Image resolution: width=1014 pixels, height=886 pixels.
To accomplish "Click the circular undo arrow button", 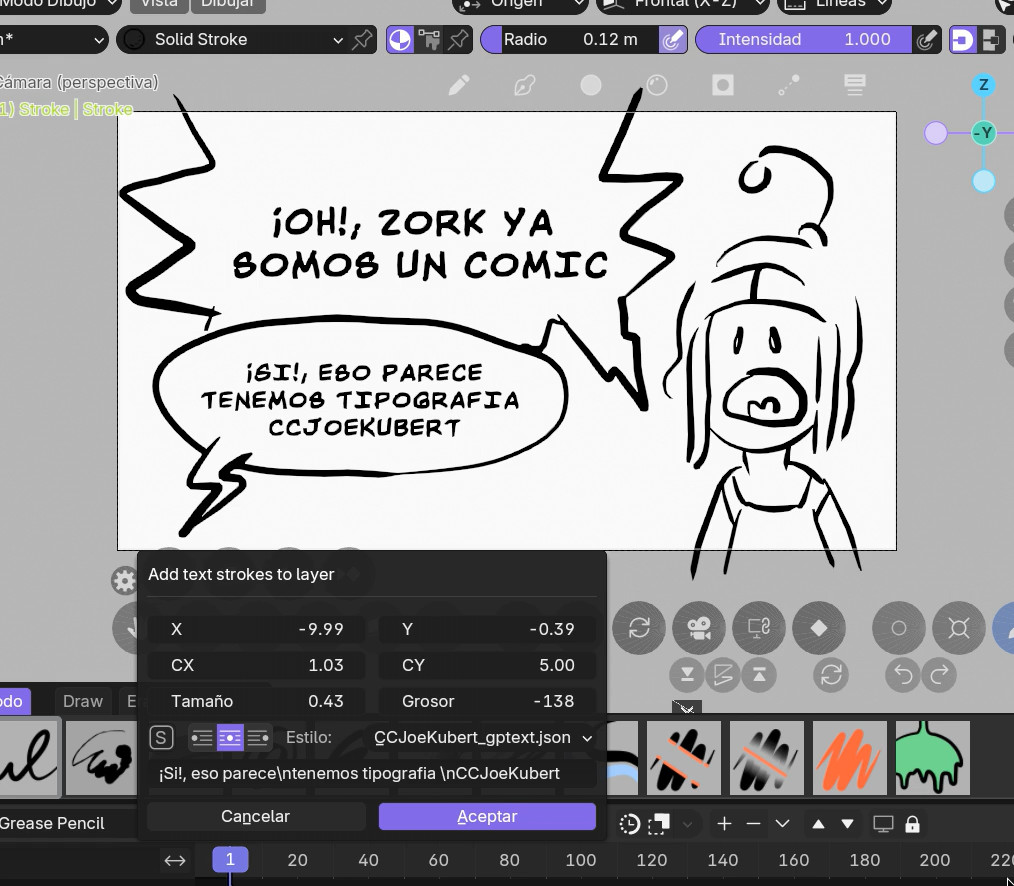I will pos(901,675).
